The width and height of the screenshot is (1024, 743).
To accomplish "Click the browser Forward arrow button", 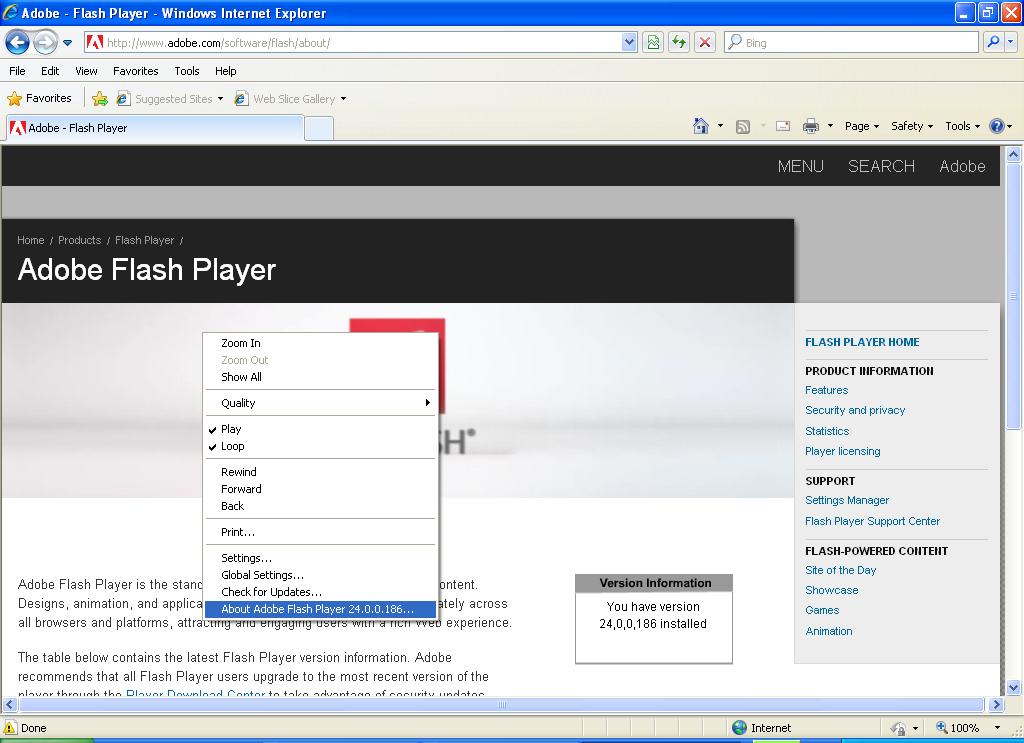I will (45, 43).
